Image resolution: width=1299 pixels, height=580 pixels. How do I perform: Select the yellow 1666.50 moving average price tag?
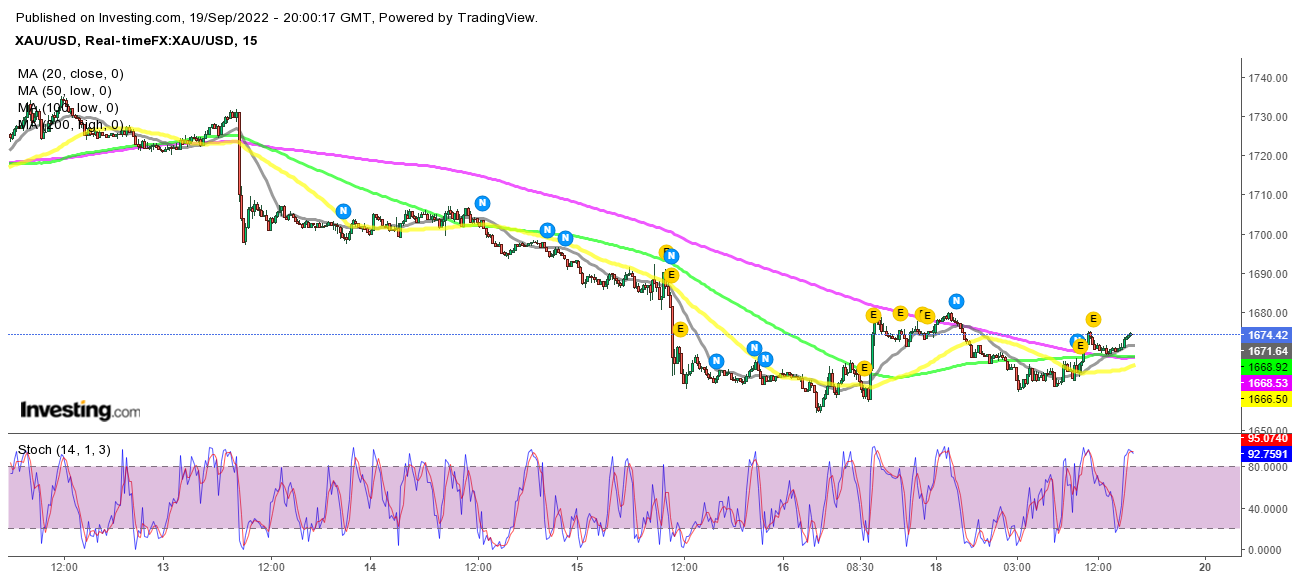[x=1264, y=400]
